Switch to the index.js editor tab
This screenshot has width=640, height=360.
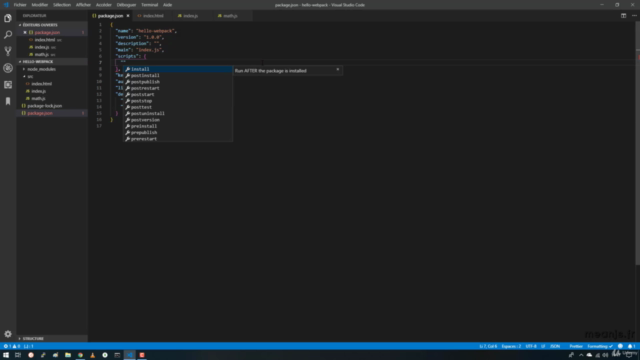(191, 16)
